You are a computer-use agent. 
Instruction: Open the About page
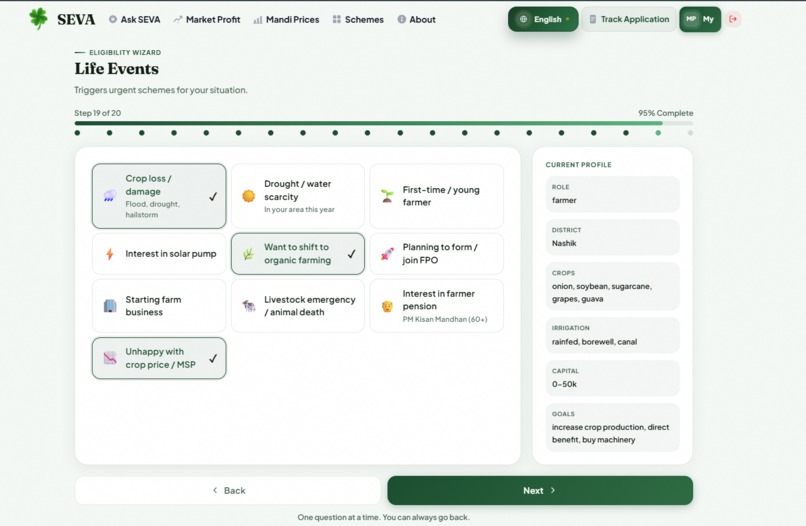[416, 20]
